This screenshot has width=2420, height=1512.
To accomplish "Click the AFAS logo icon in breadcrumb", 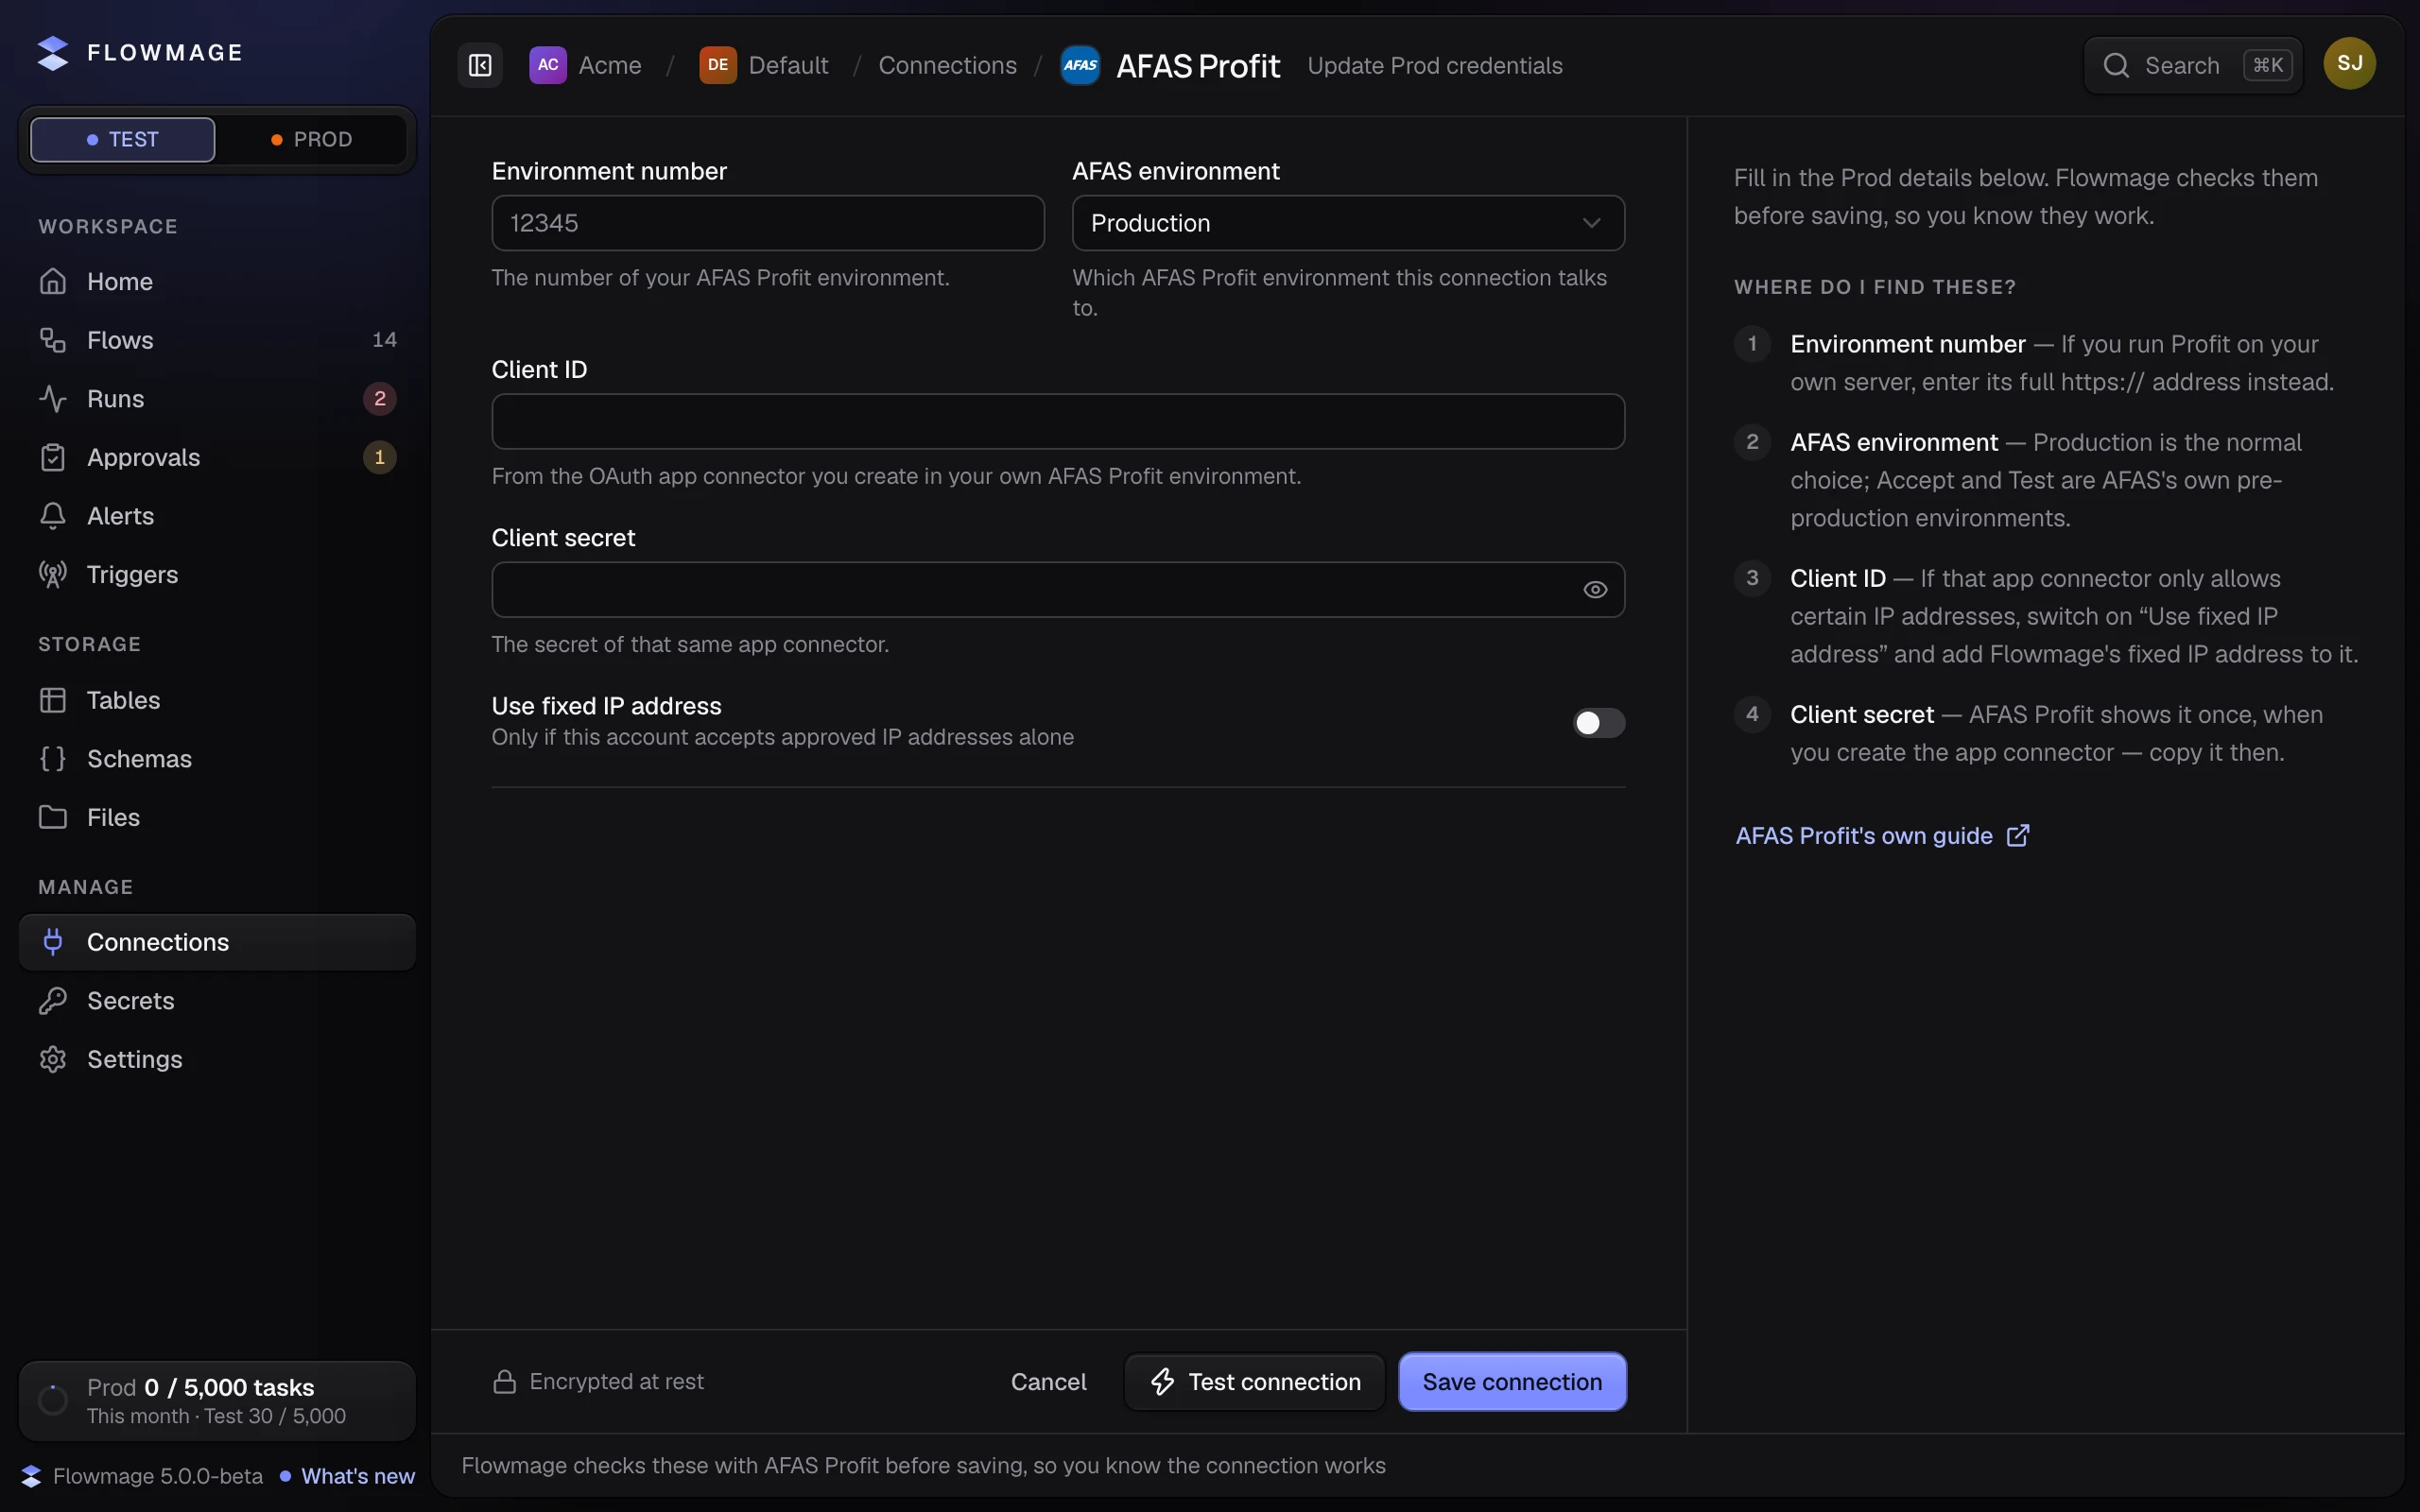I will (x=1080, y=66).
